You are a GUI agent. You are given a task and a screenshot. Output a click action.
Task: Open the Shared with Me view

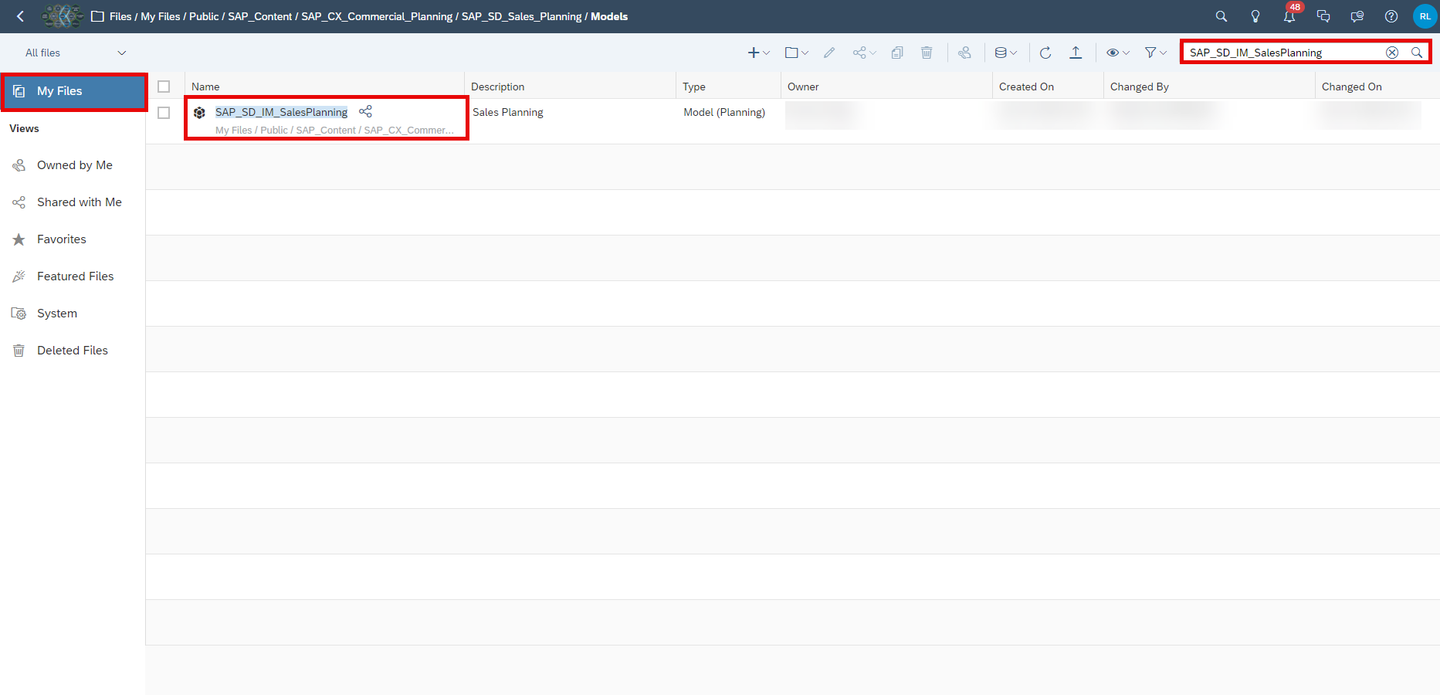[x=74, y=202]
